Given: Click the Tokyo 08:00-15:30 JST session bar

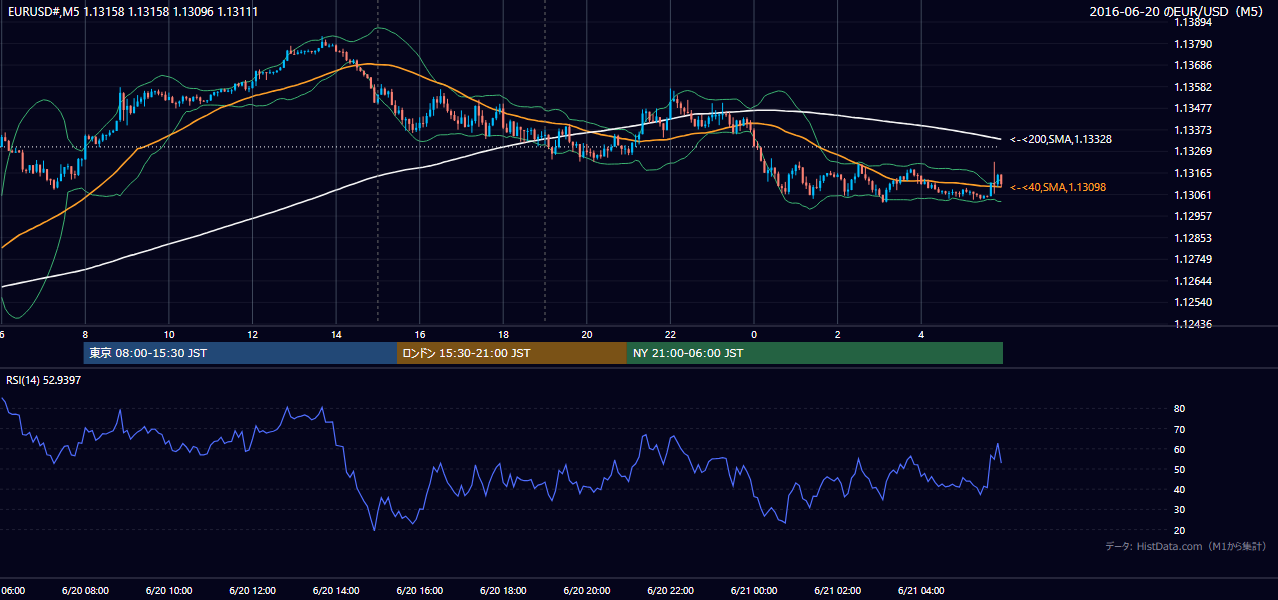Looking at the screenshot, I should click(240, 353).
